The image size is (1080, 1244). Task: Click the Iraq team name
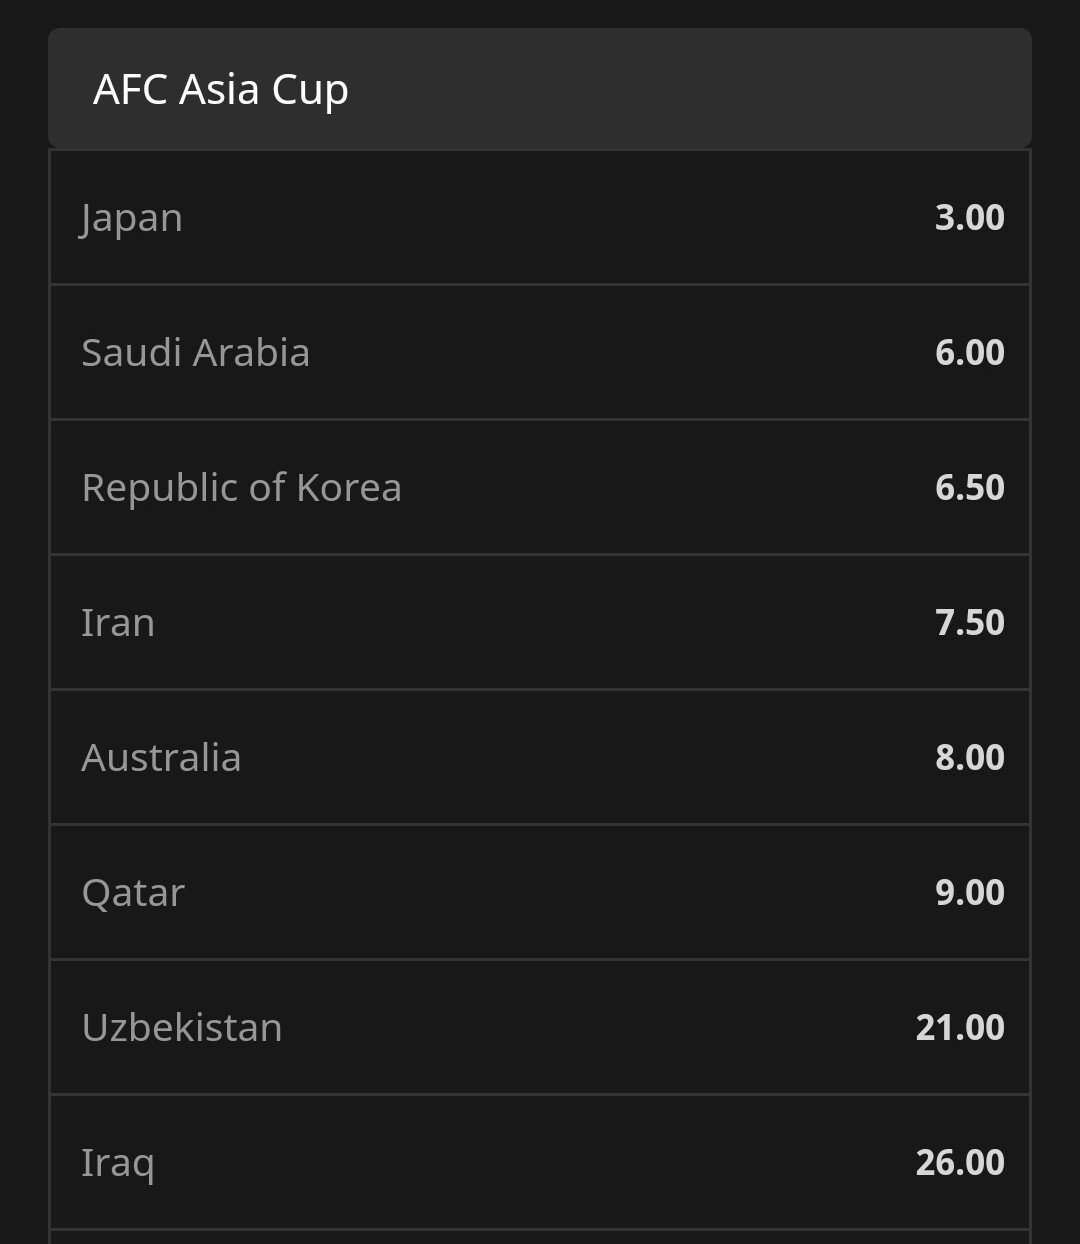coord(118,1163)
